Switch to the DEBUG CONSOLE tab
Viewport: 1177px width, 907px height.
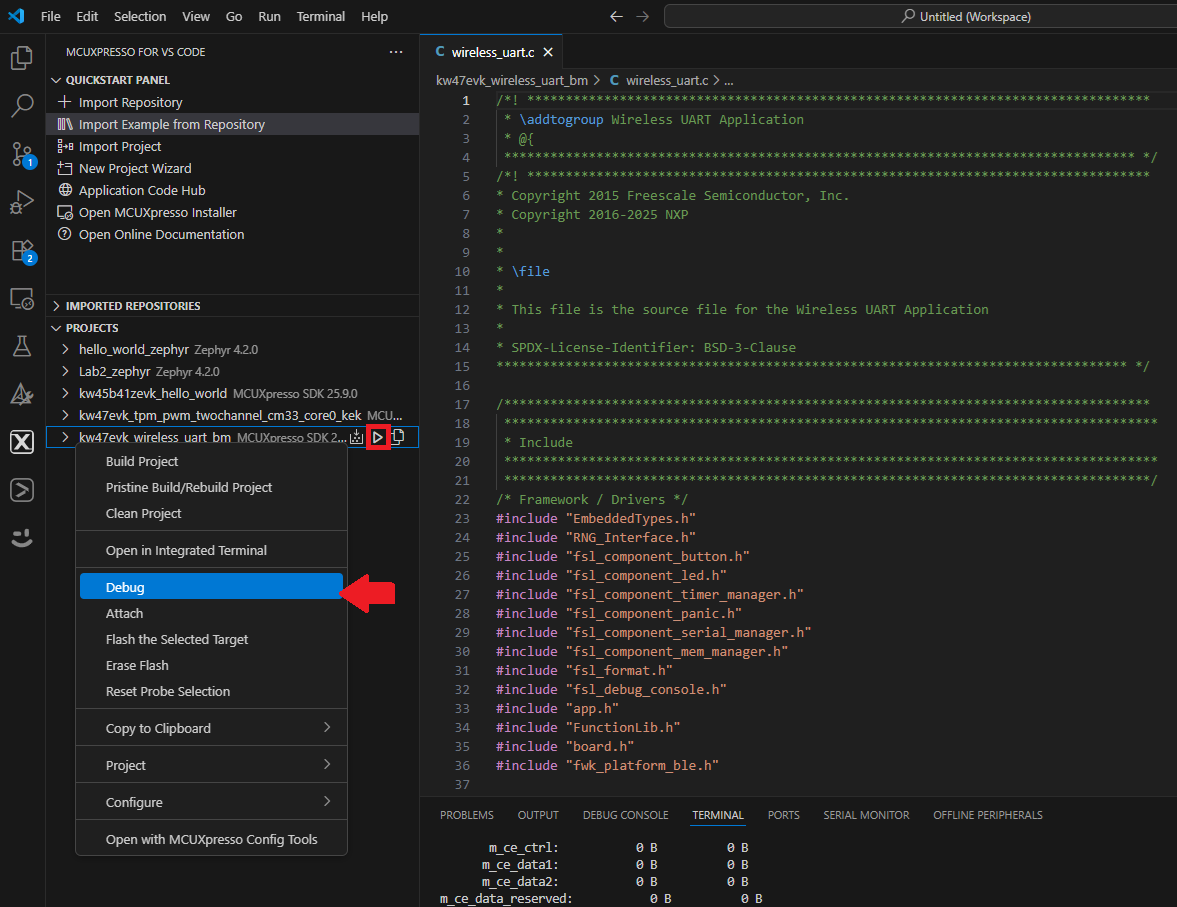[625, 815]
